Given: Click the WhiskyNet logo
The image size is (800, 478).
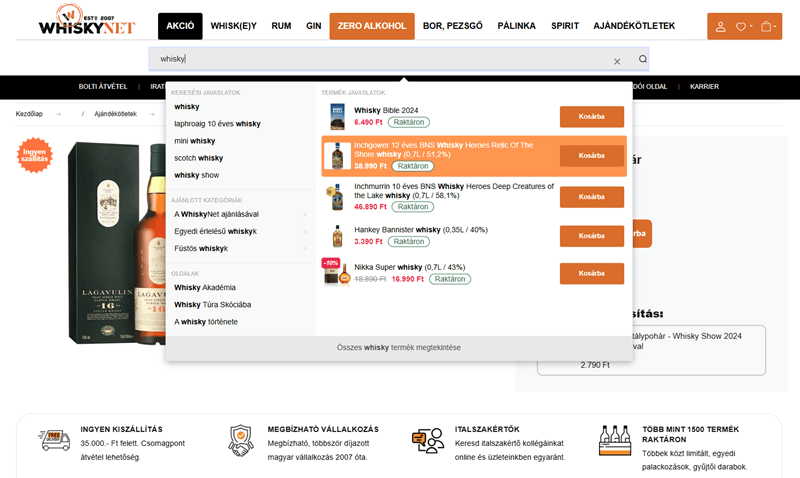Looking at the screenshot, I should click(87, 20).
